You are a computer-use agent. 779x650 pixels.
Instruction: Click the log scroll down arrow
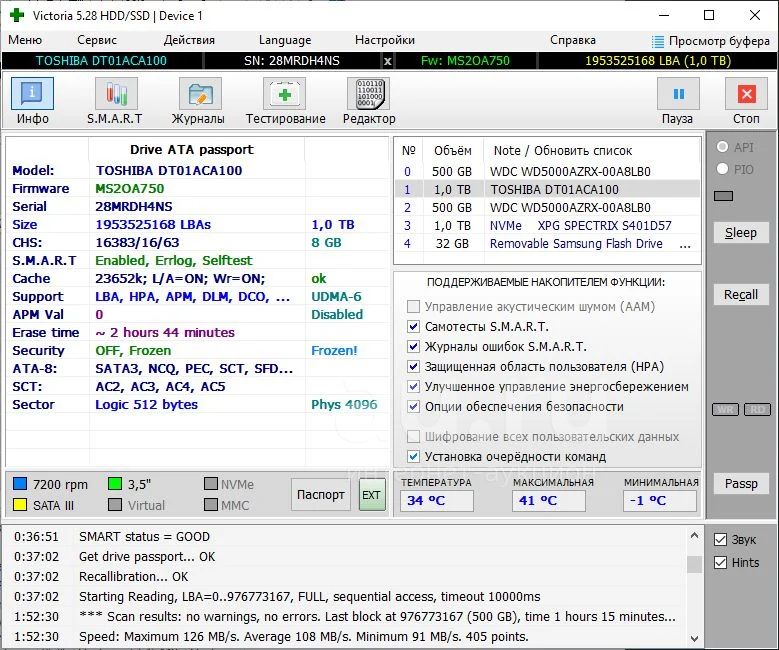[x=694, y=639]
